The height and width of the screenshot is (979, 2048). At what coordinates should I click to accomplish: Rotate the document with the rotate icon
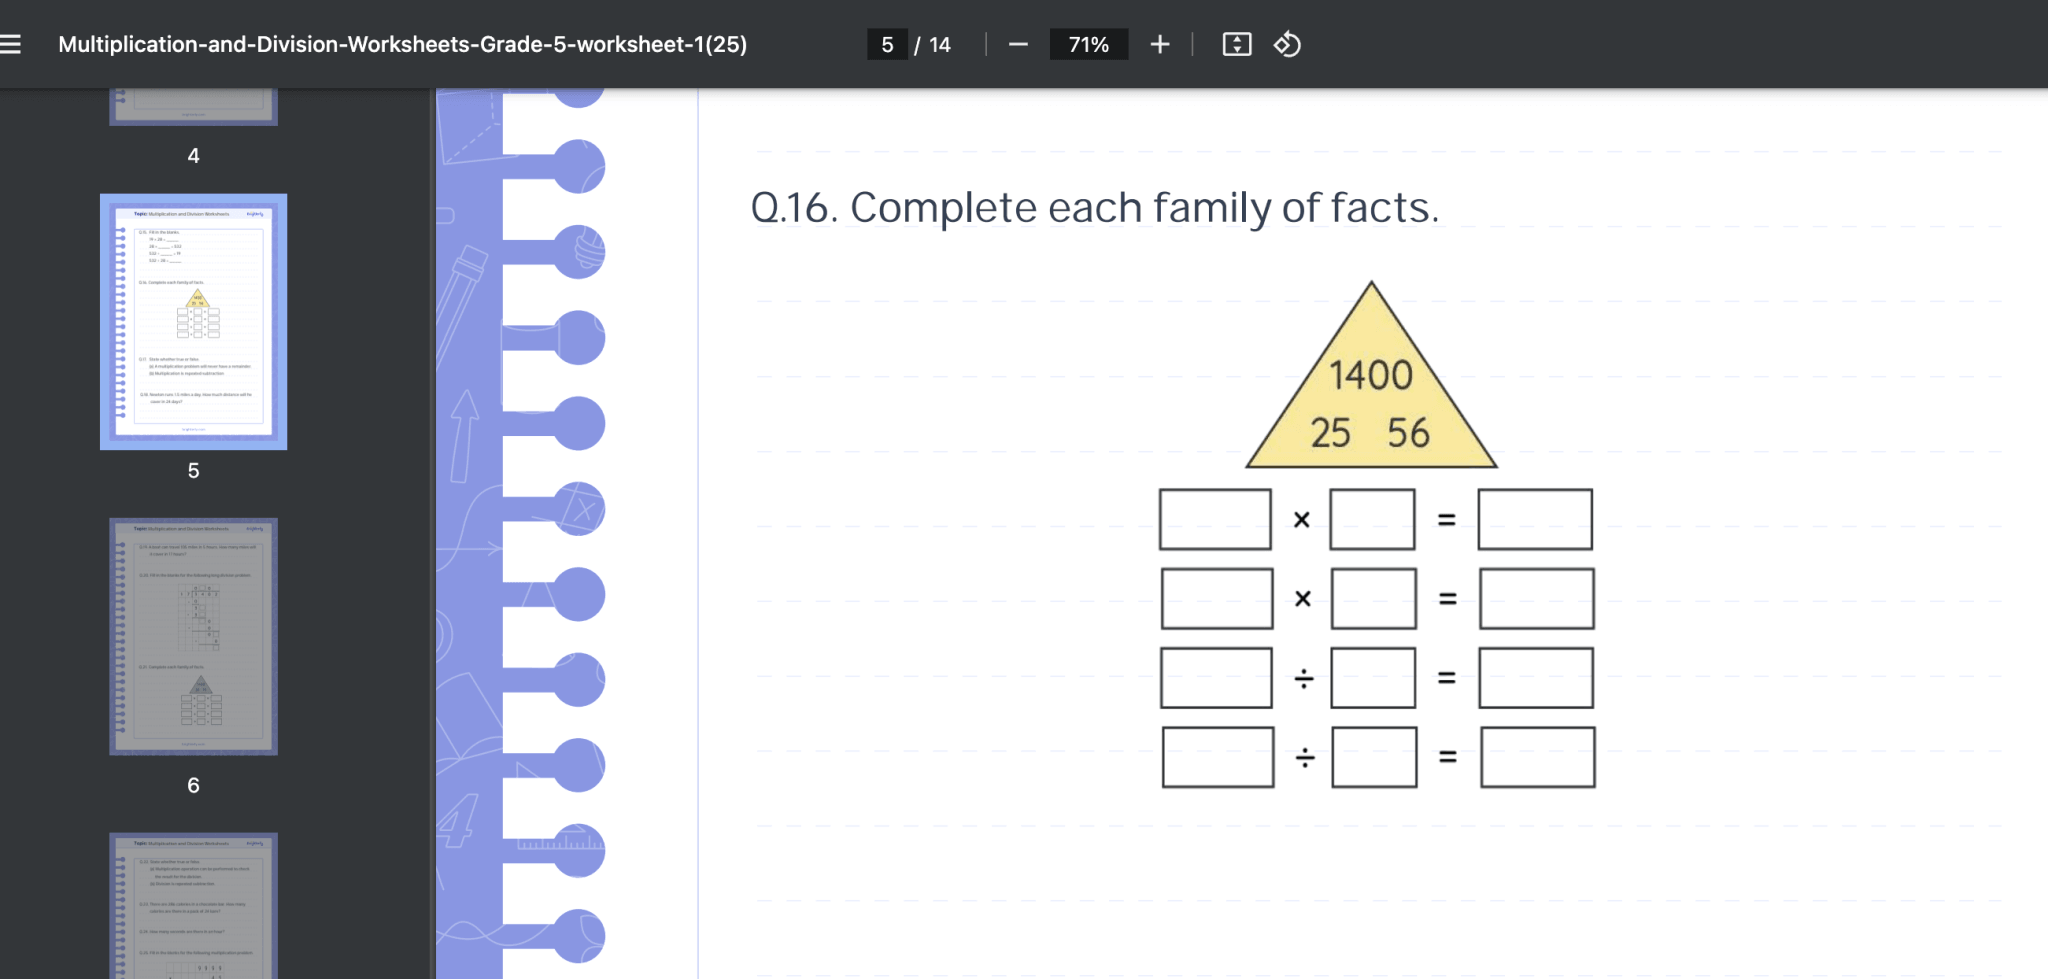[x=1288, y=44]
